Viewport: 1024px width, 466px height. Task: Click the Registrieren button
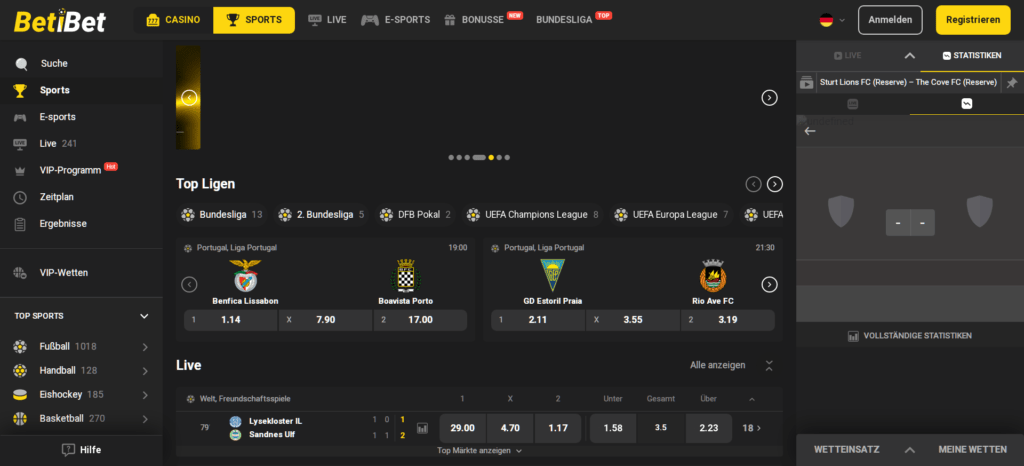pyautogui.click(x=972, y=20)
